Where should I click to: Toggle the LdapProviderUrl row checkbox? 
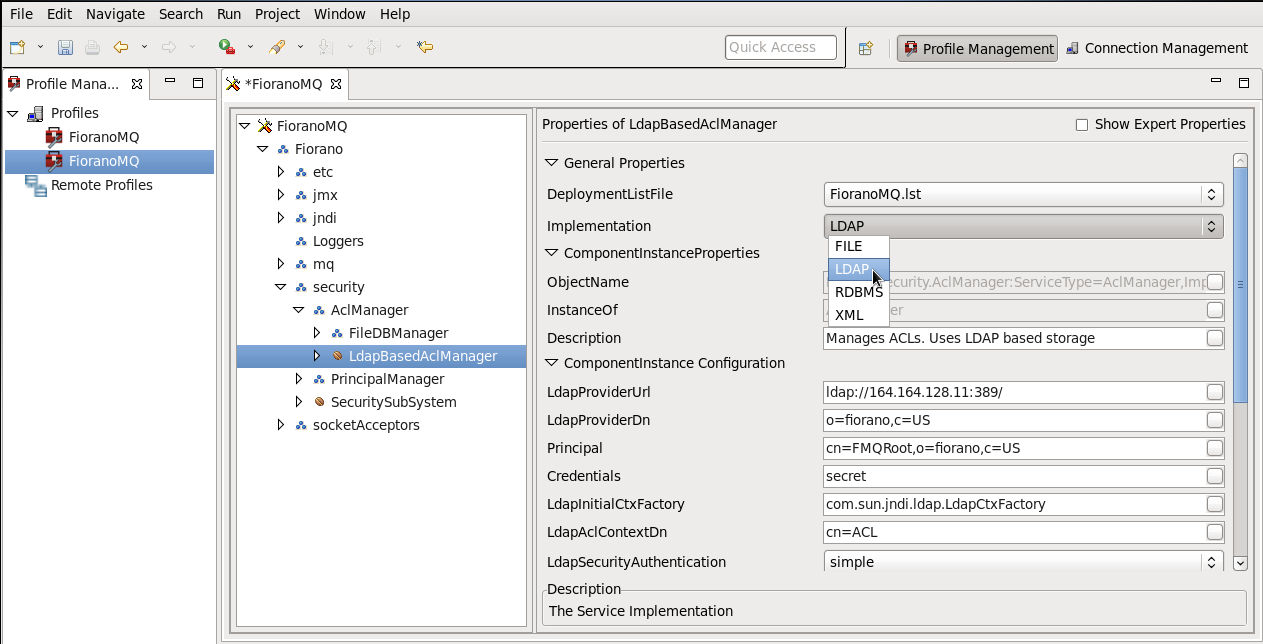(1215, 392)
